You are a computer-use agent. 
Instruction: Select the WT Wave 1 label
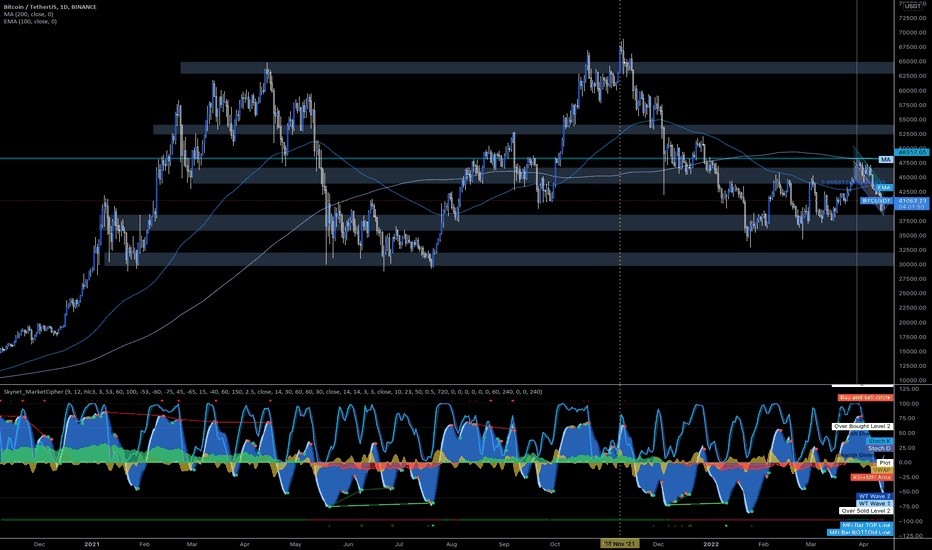tap(874, 503)
